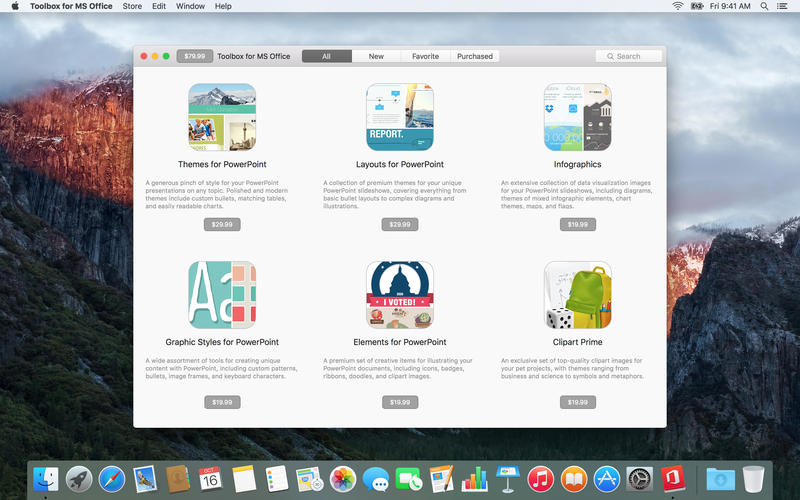
Task: Open the Themes for PowerPoint icon
Action: (x=222, y=117)
